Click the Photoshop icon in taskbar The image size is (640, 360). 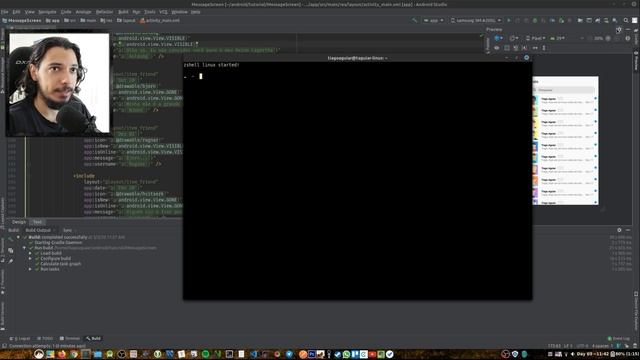(x=312, y=354)
